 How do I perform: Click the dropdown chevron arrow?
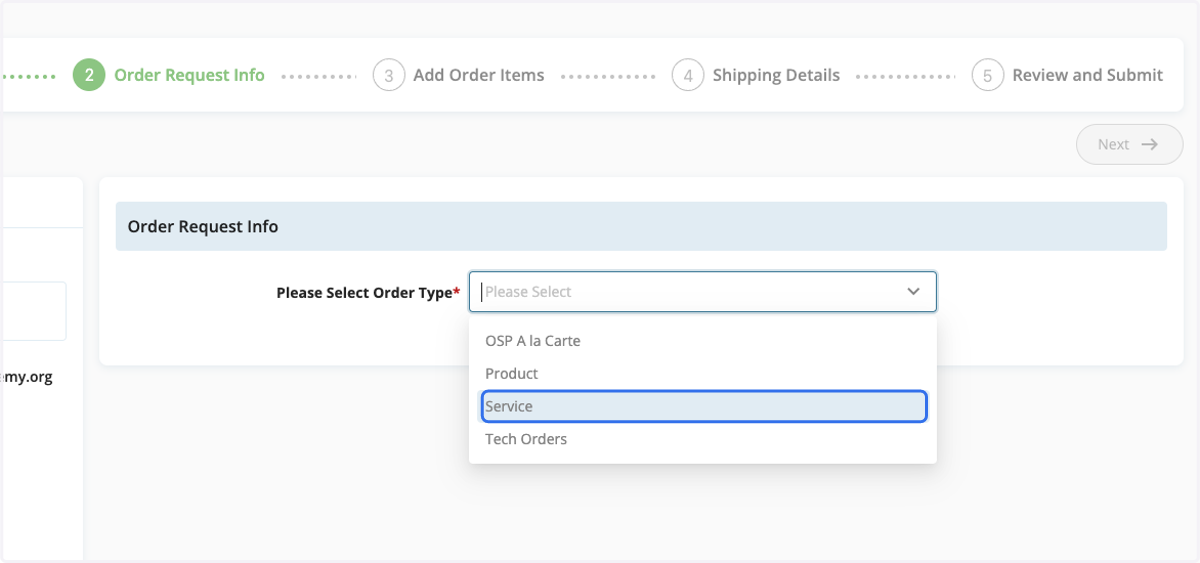tap(913, 292)
